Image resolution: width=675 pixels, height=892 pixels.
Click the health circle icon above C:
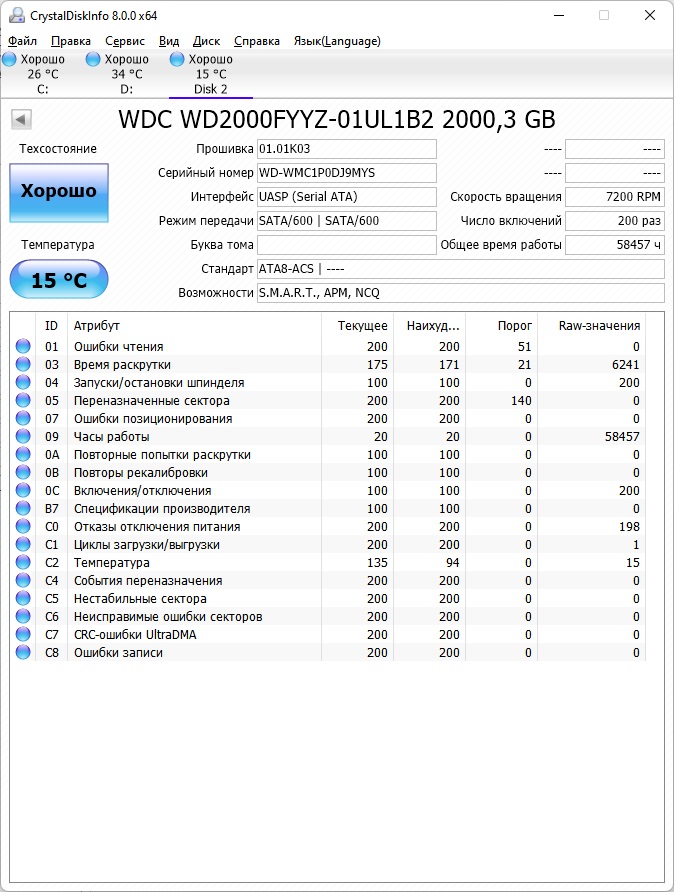(9, 59)
